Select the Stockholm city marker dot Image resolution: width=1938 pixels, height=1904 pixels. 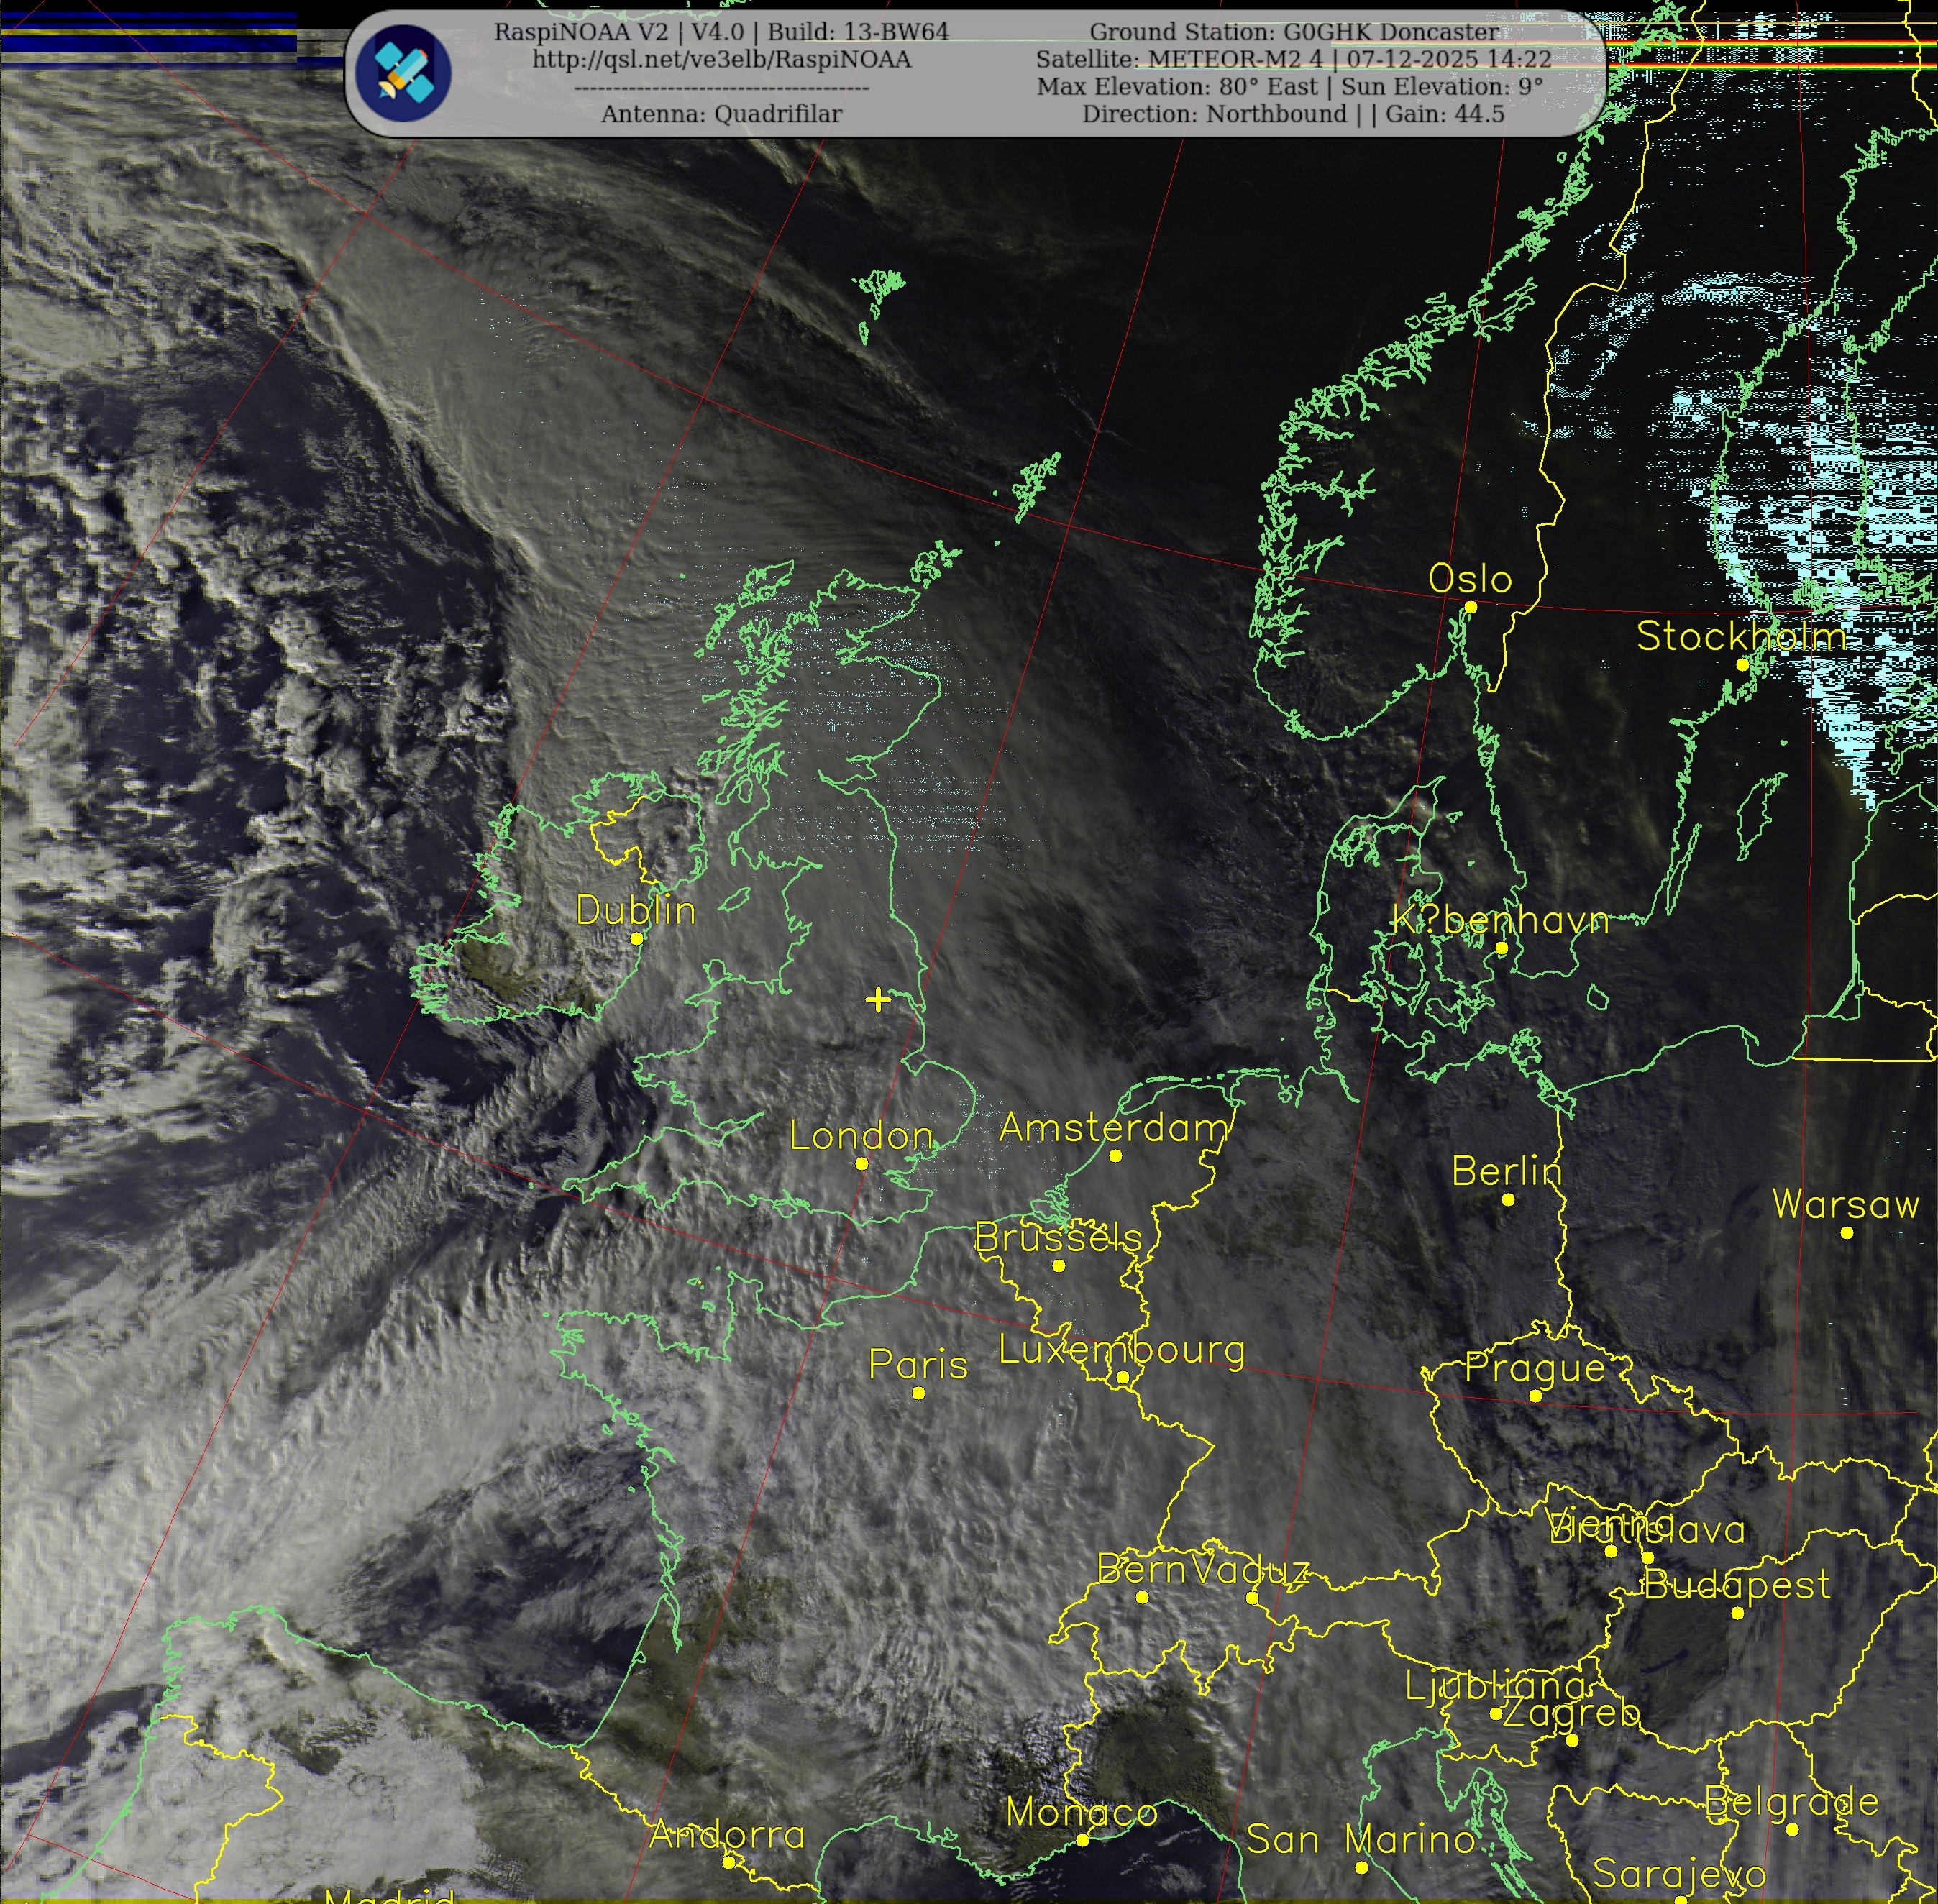[1742, 664]
